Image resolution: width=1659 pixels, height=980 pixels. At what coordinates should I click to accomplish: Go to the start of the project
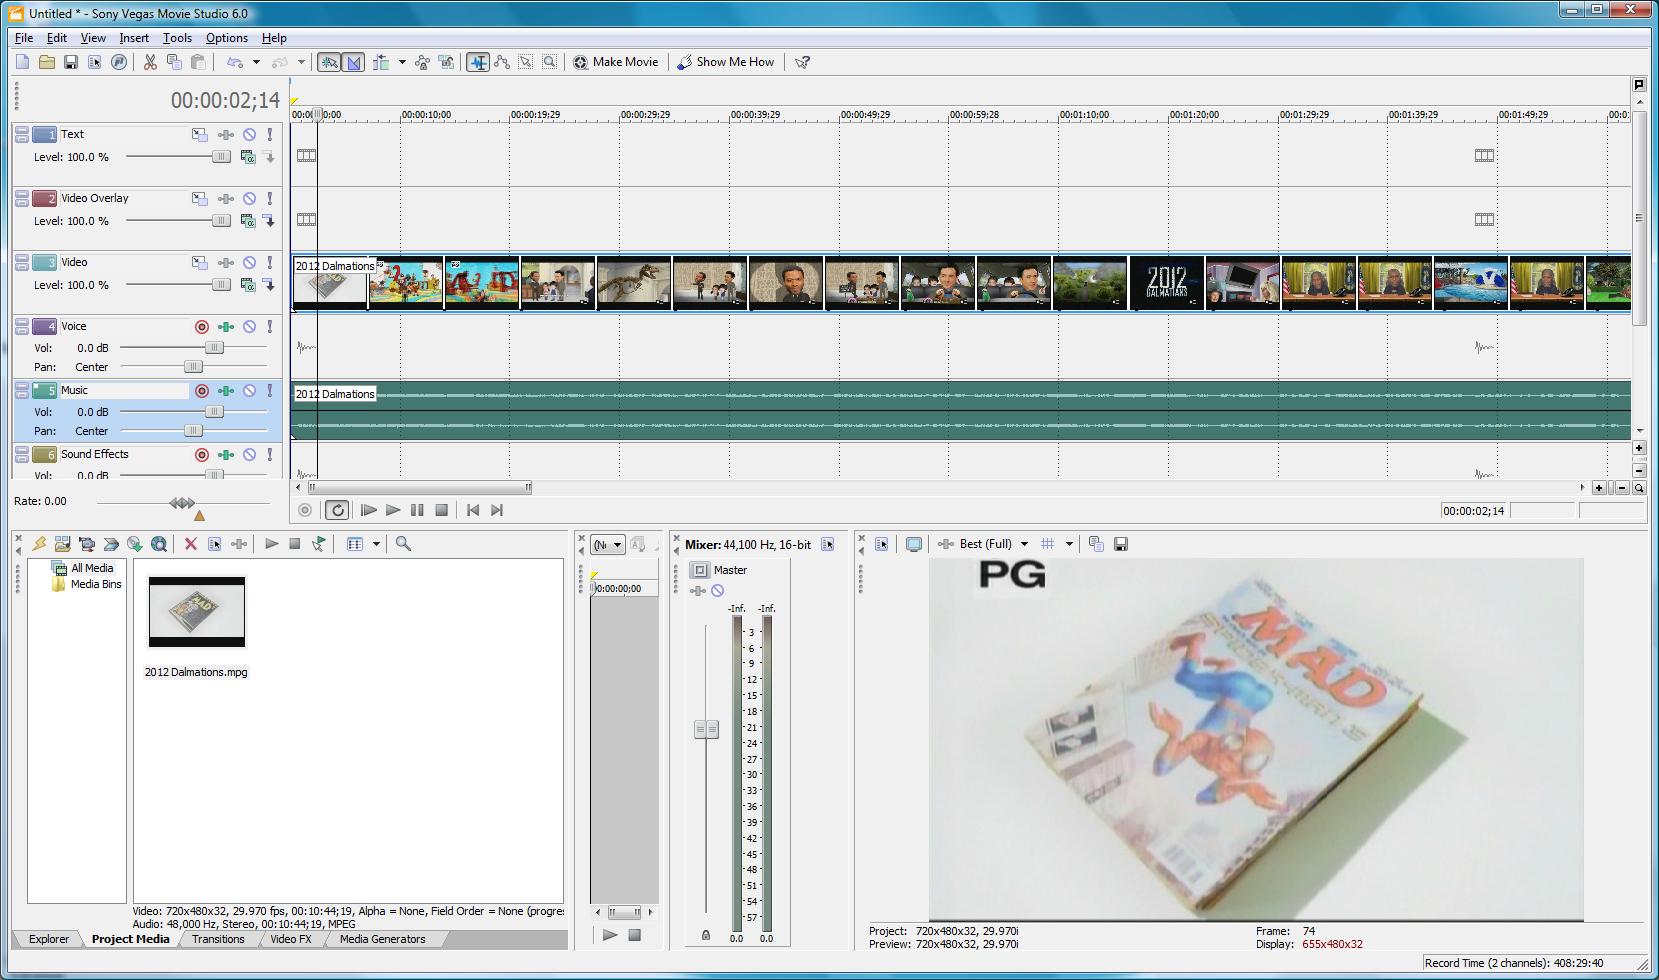[x=473, y=510]
